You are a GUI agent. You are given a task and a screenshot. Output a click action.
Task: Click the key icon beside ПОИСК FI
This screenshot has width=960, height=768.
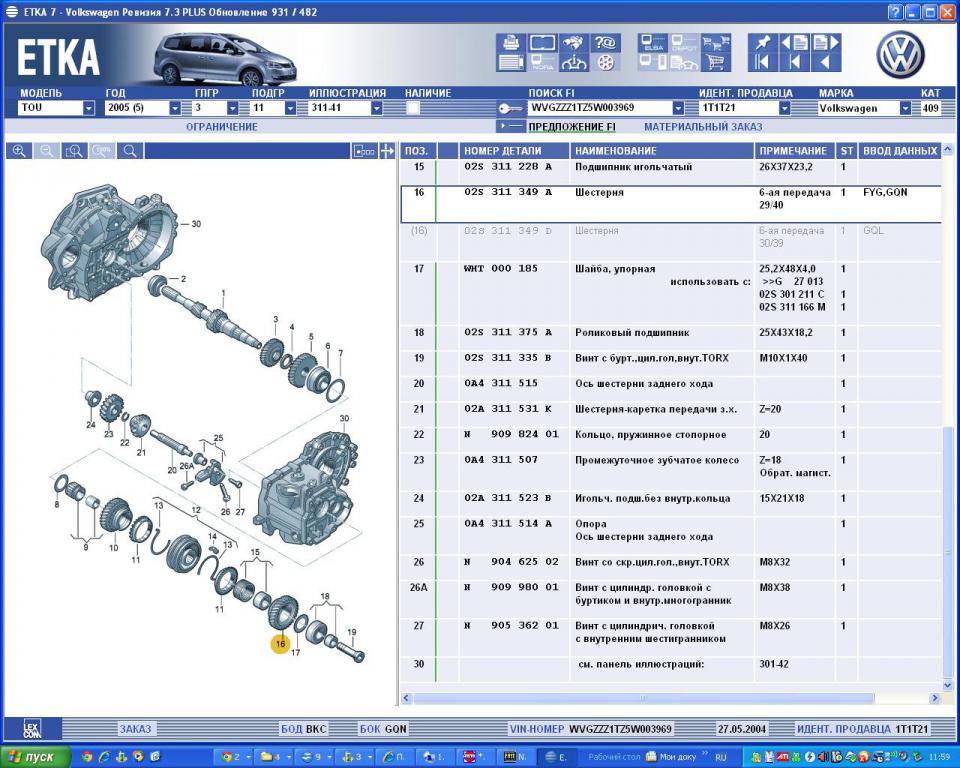tap(509, 109)
